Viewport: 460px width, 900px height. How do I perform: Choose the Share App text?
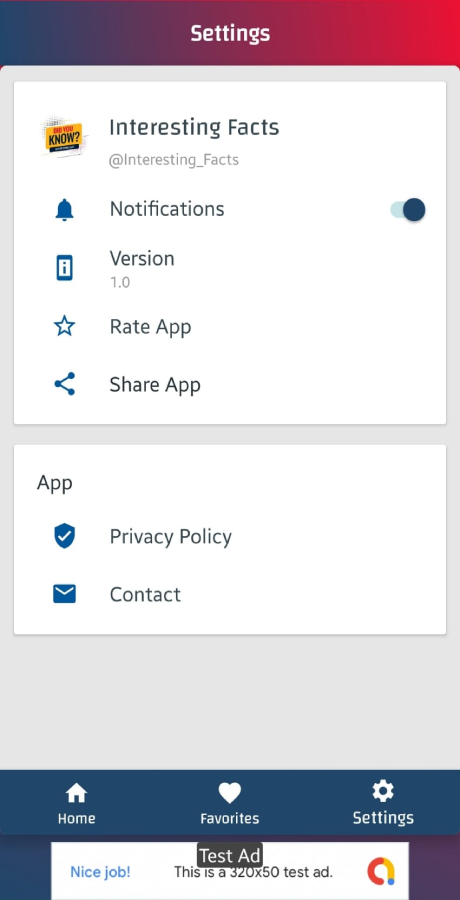(155, 385)
